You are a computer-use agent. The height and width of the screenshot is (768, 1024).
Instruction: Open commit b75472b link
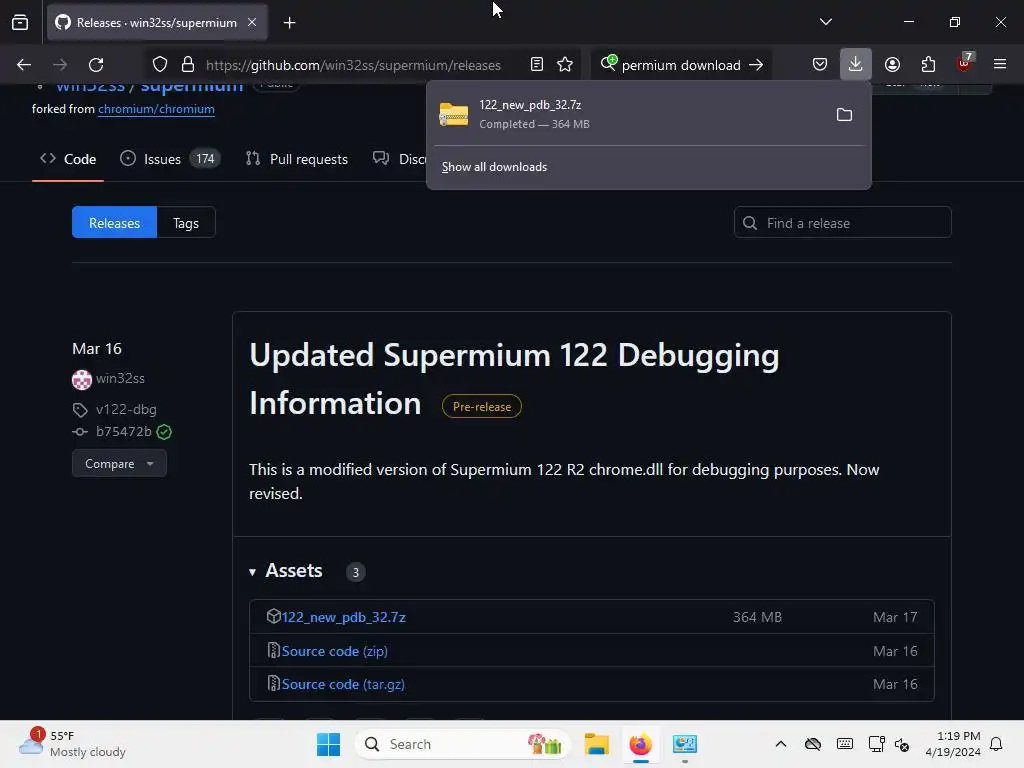pos(123,432)
